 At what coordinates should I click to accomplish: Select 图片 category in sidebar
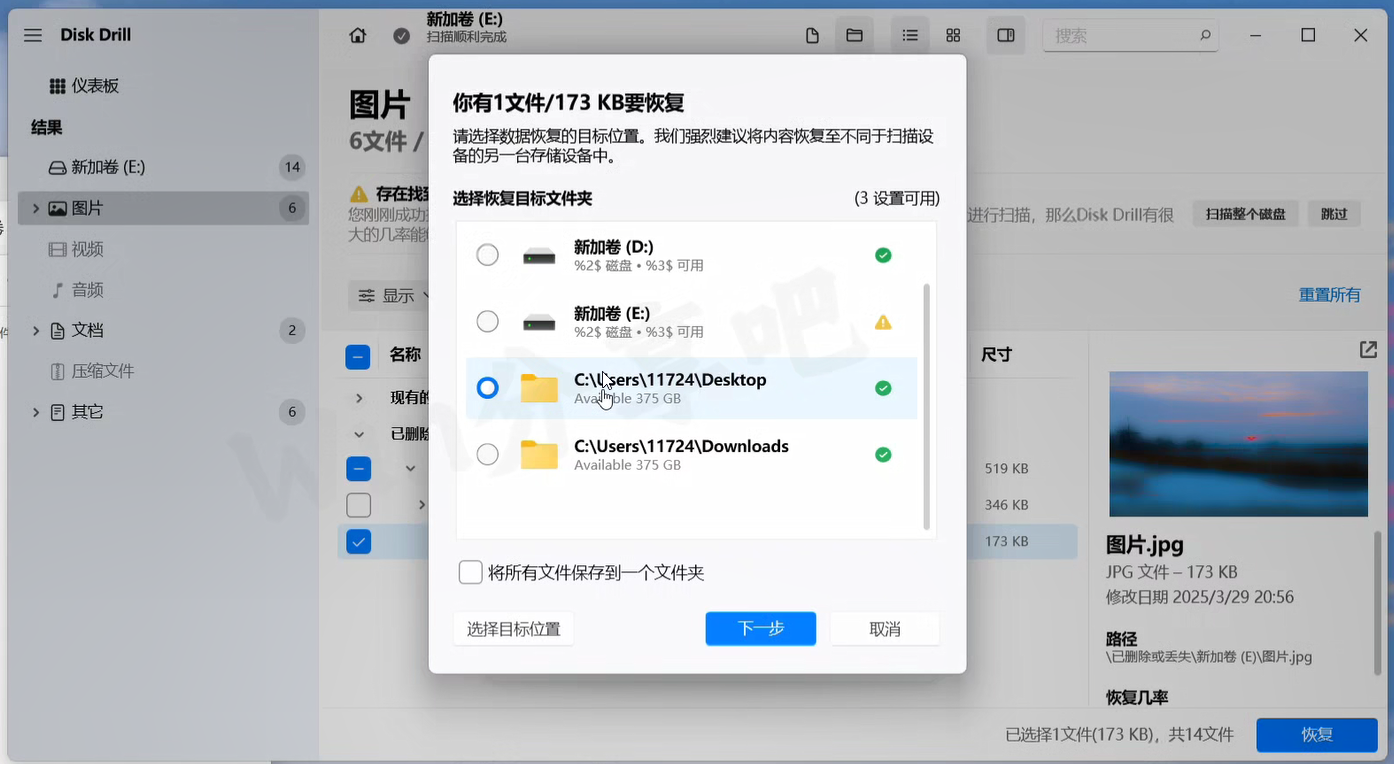[x=163, y=208]
